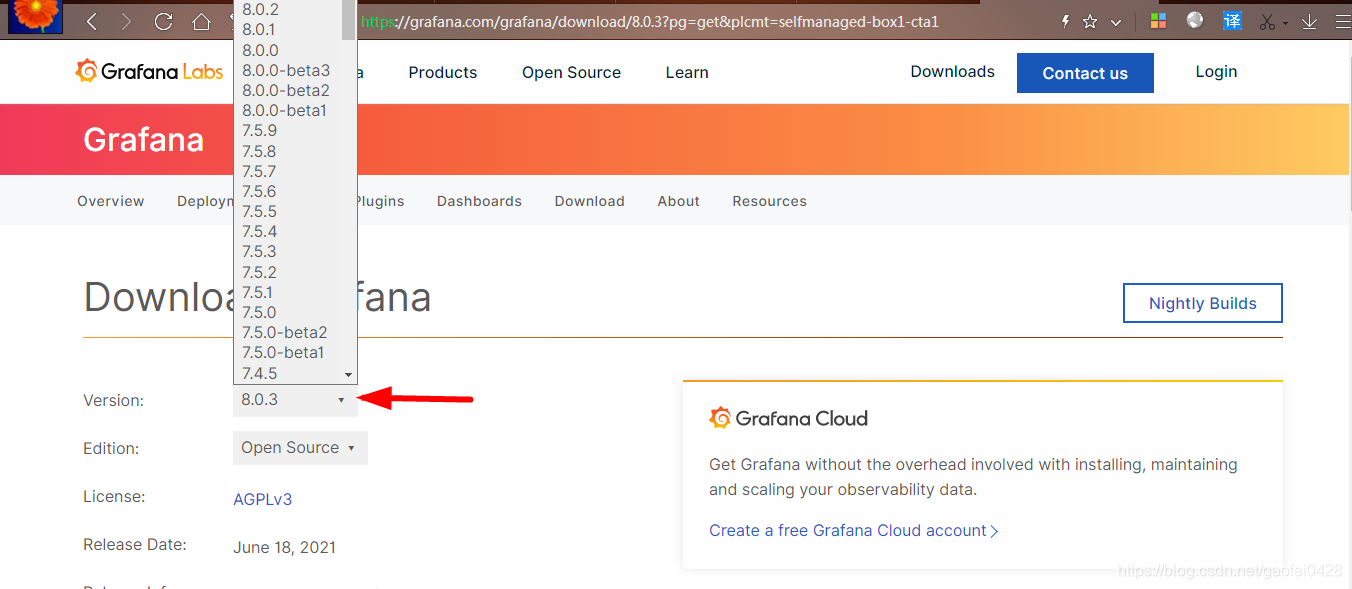Expand the chevron next to the bookmark star
This screenshot has width=1352, height=589.
tap(1116, 22)
